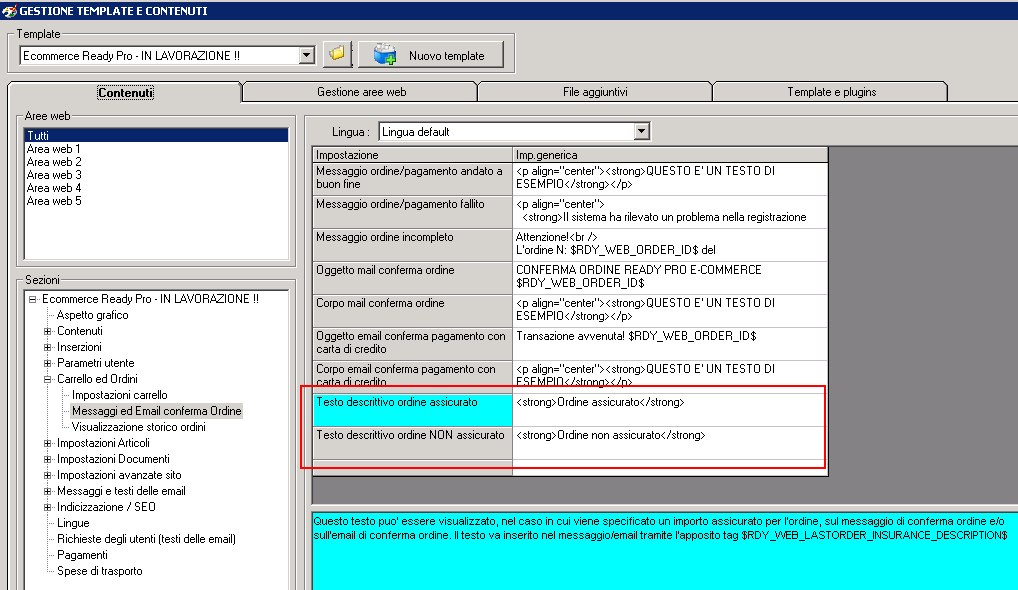Viewport: 1018px width, 590px height.
Task: Select row Messaggio ordine incompleto
Action: coord(413,244)
